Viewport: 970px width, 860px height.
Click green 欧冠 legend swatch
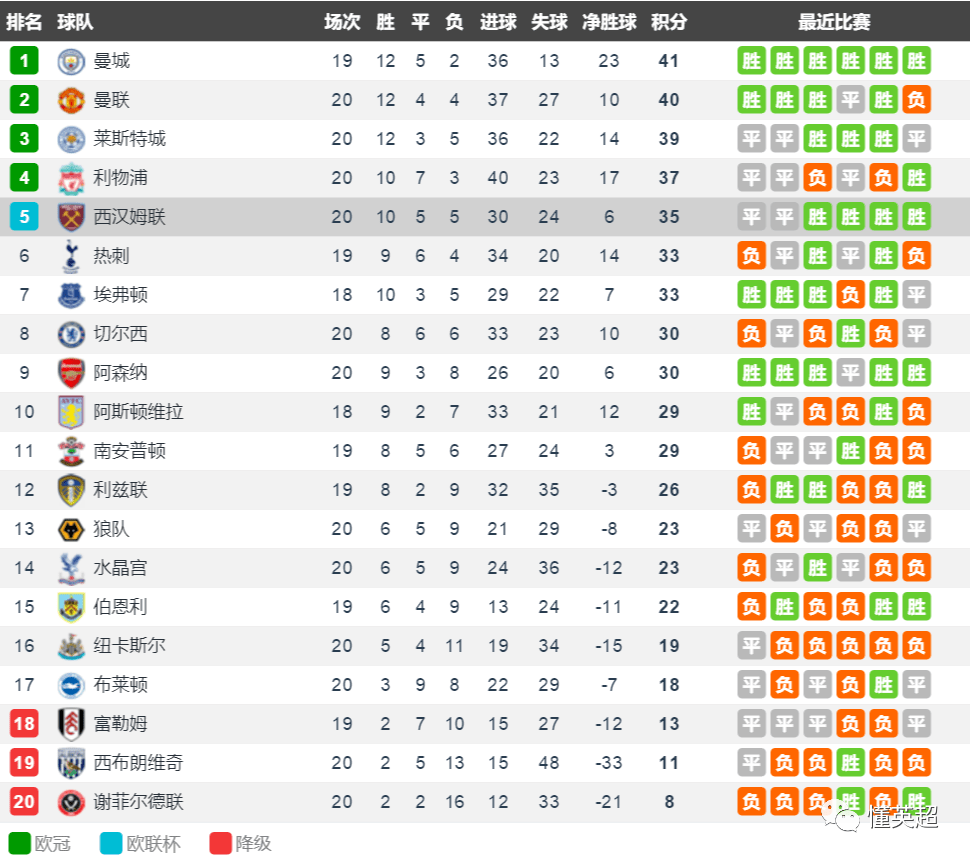[20, 843]
